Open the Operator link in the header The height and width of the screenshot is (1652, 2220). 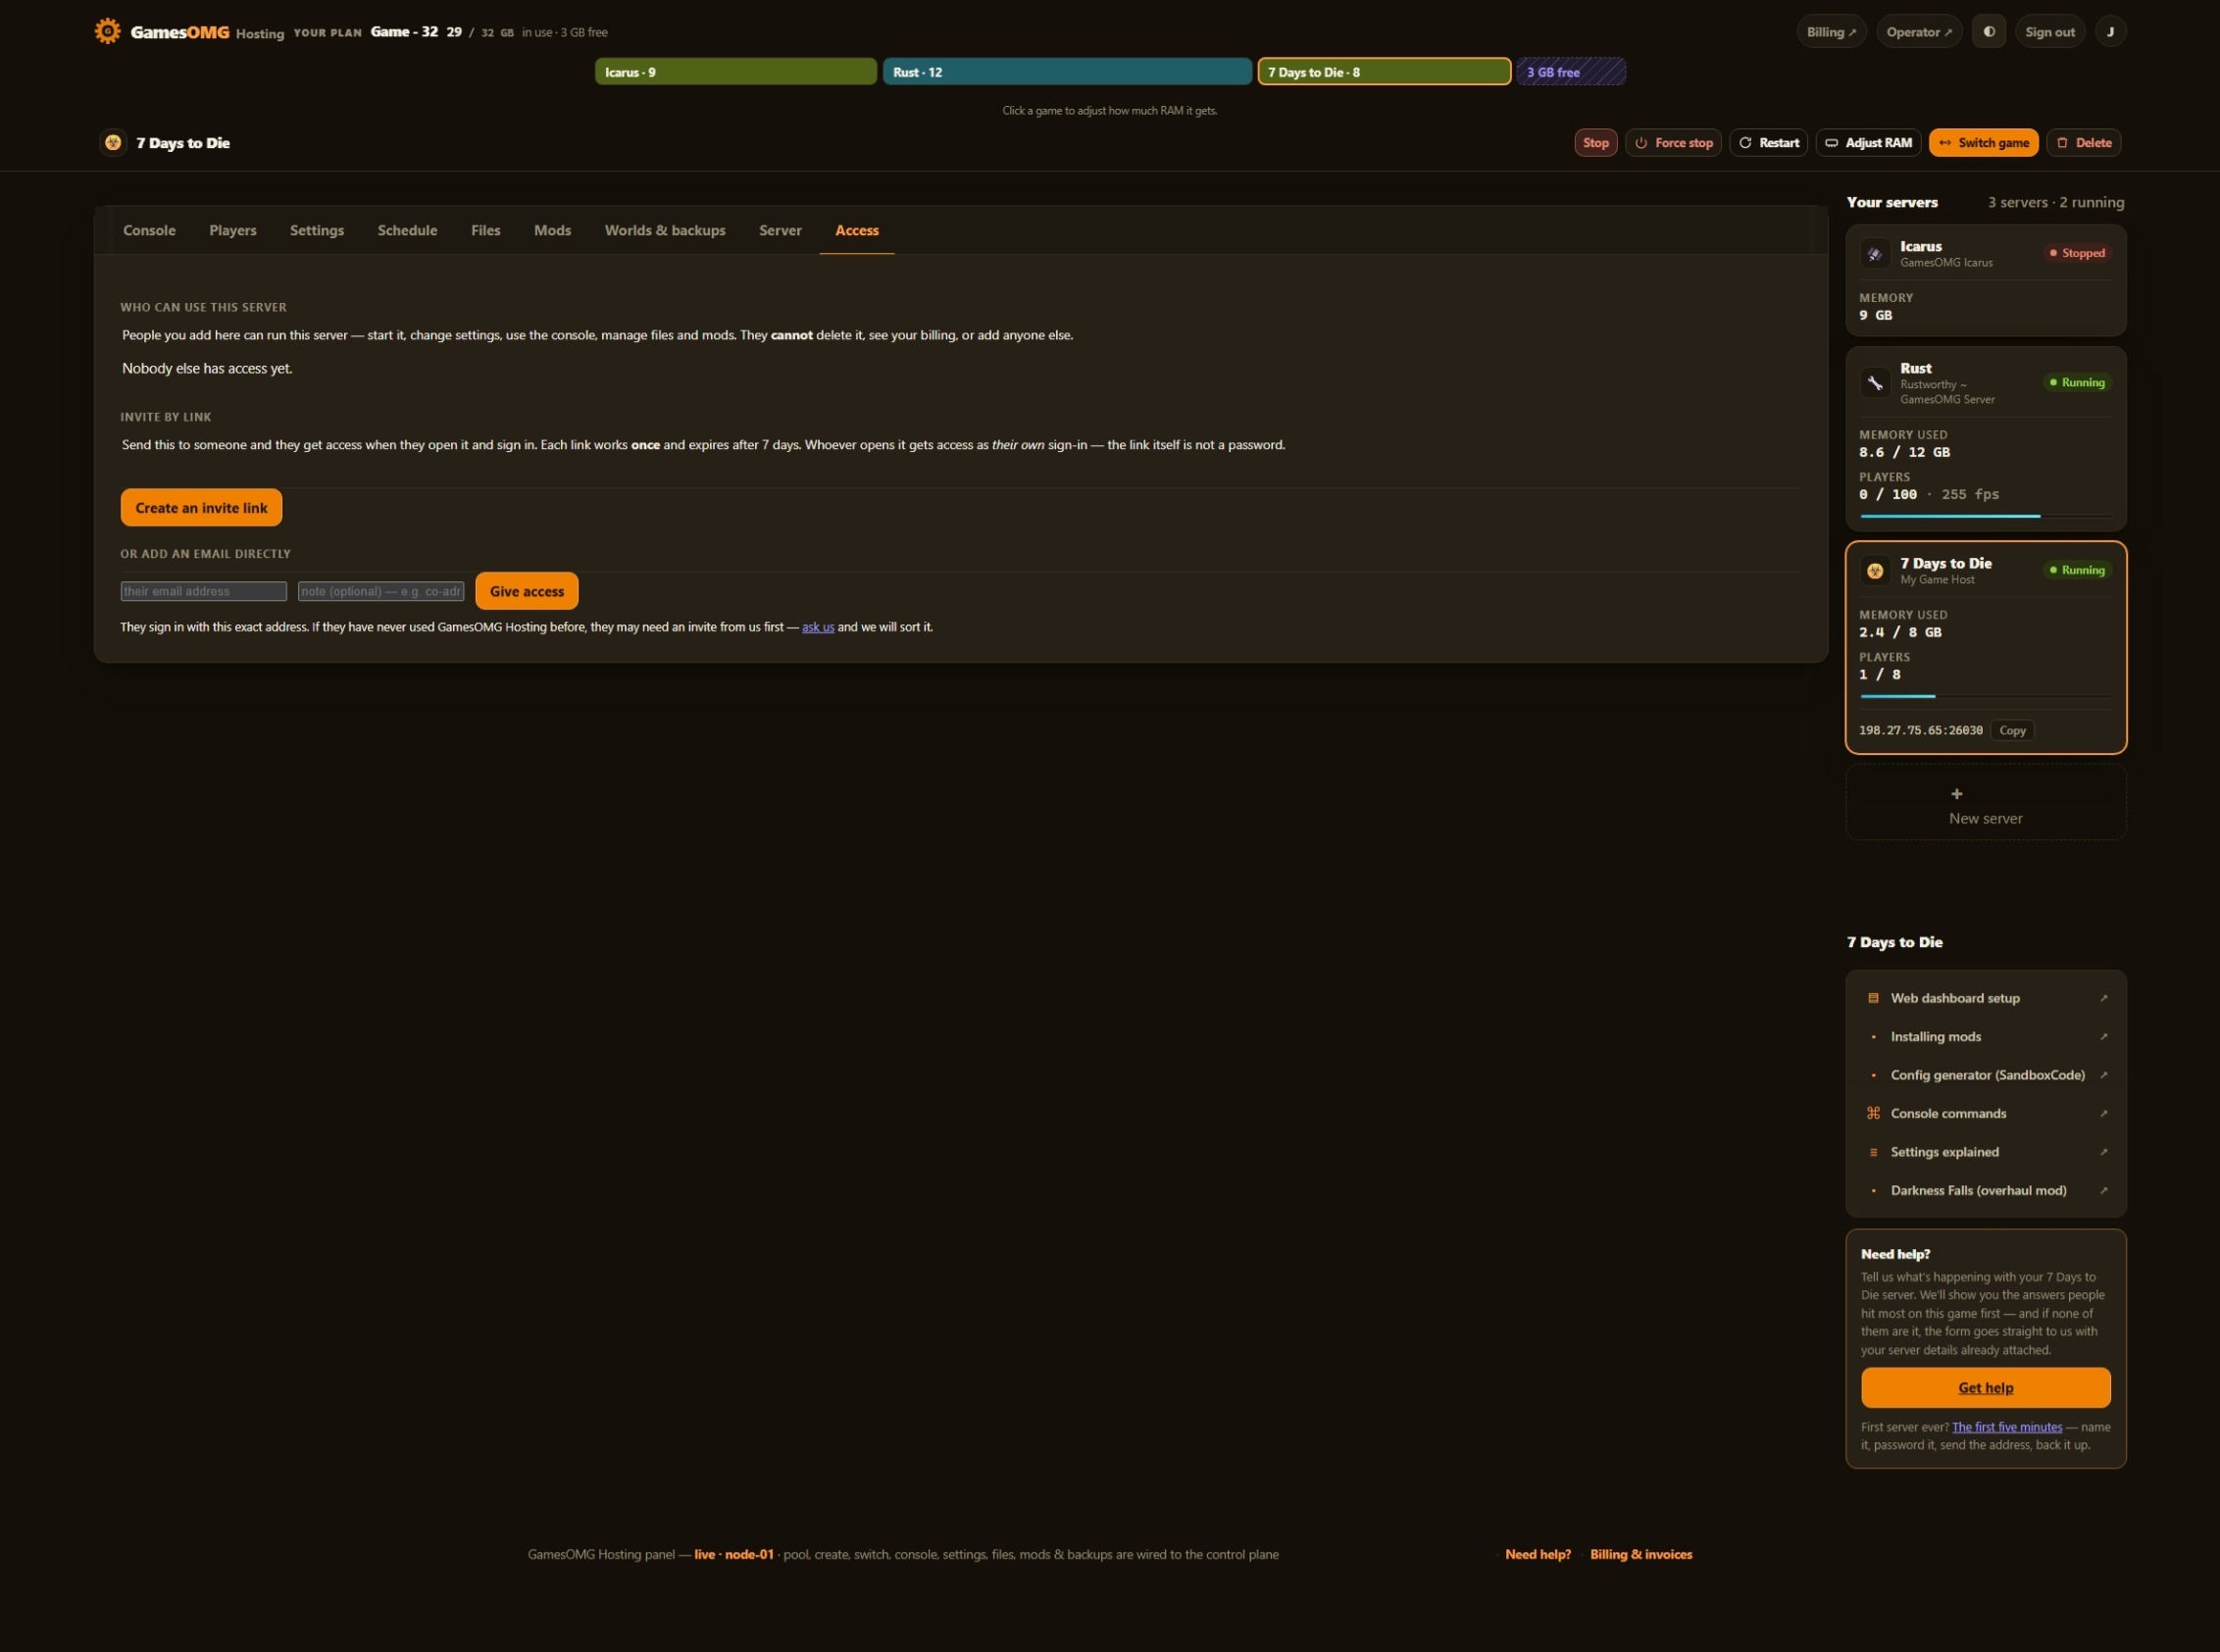1919,32
